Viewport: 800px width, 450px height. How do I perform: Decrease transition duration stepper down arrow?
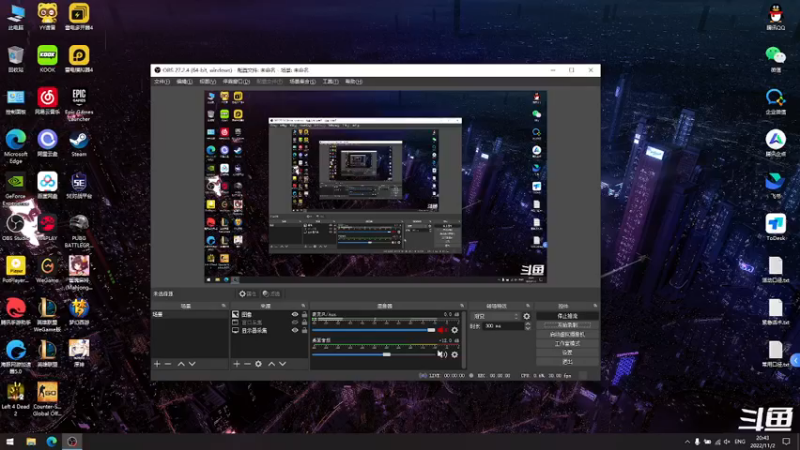point(528,328)
